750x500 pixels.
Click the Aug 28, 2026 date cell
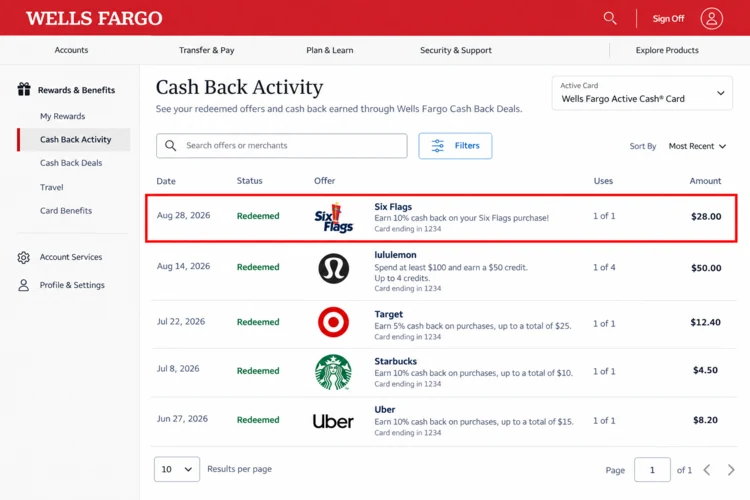184,215
